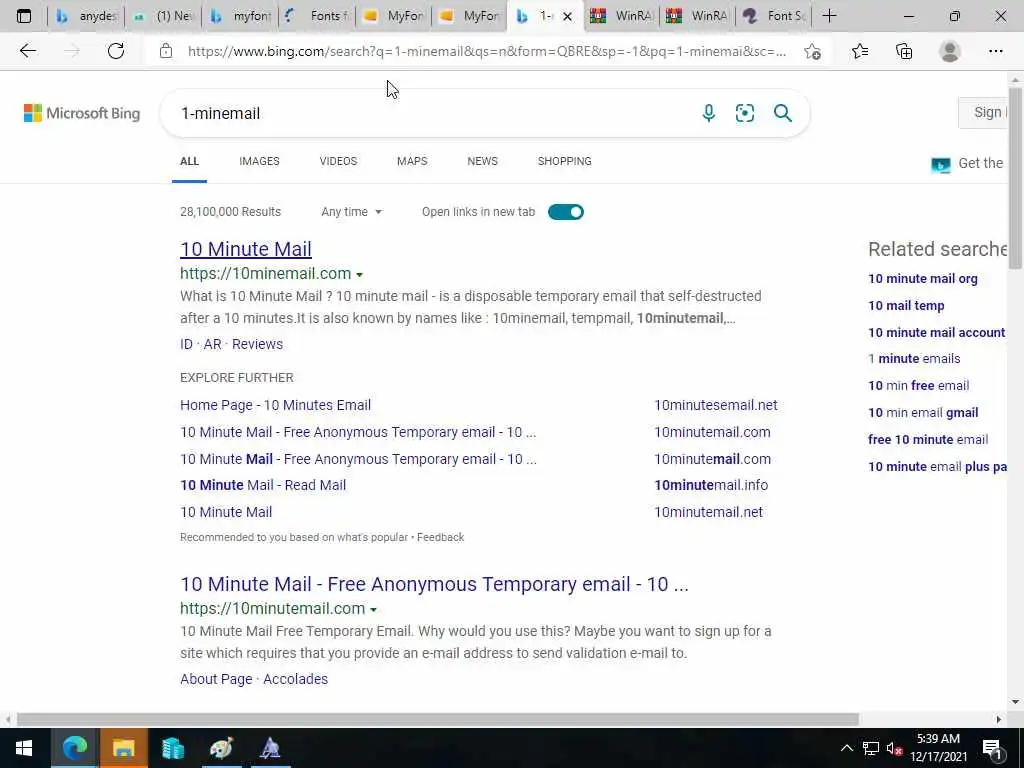The height and width of the screenshot is (768, 1024).
Task: Switch to the Font Squirrel browser tab
Action: 773,16
